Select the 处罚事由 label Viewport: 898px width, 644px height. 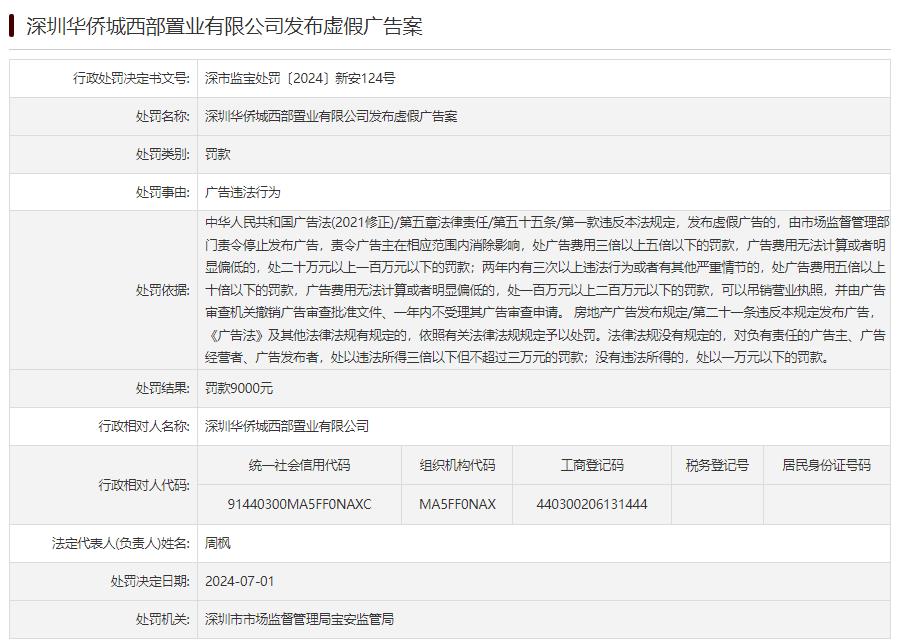tap(163, 193)
